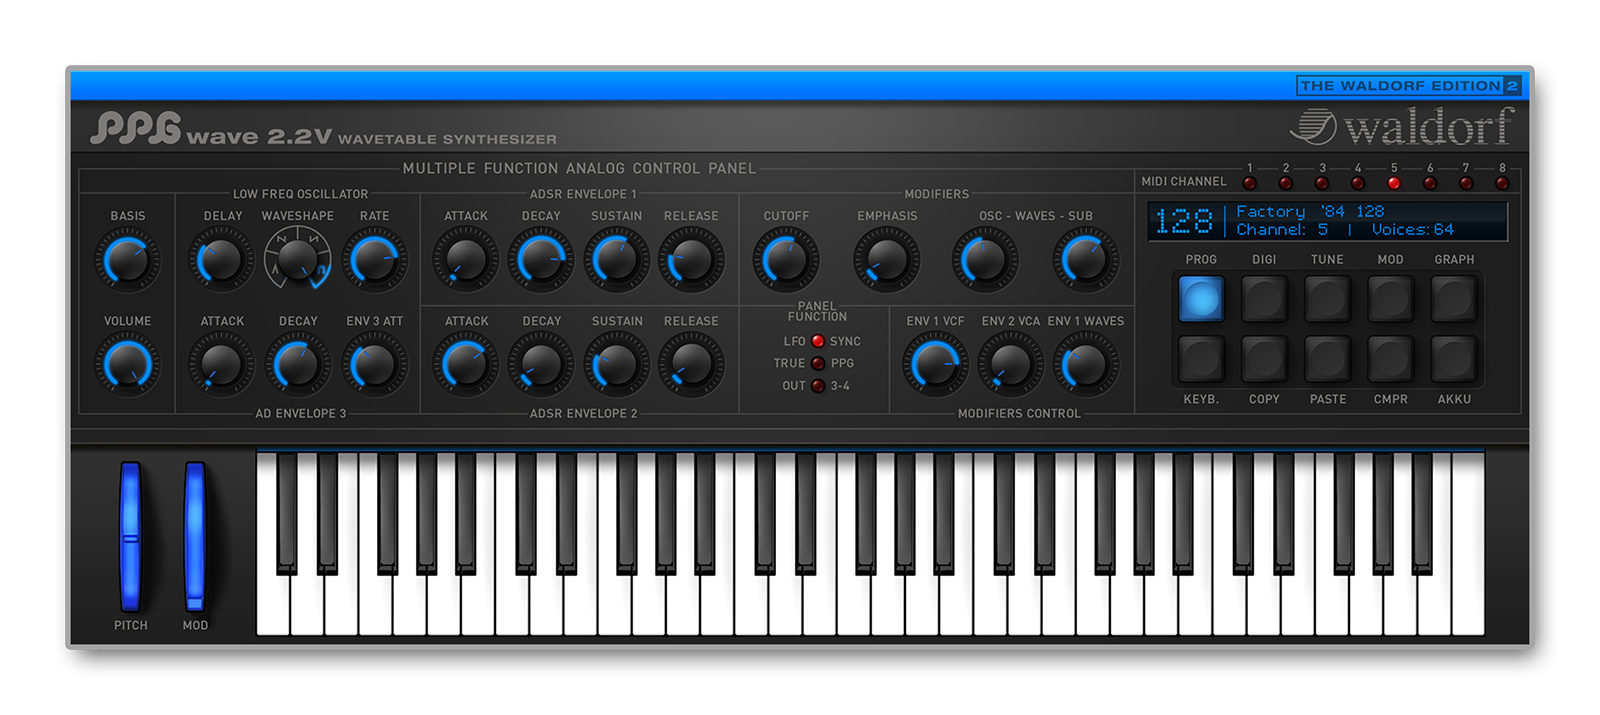Click the ADSR Envelope 1 ATTACK knob
The width and height of the screenshot is (1600, 715).
(465, 260)
